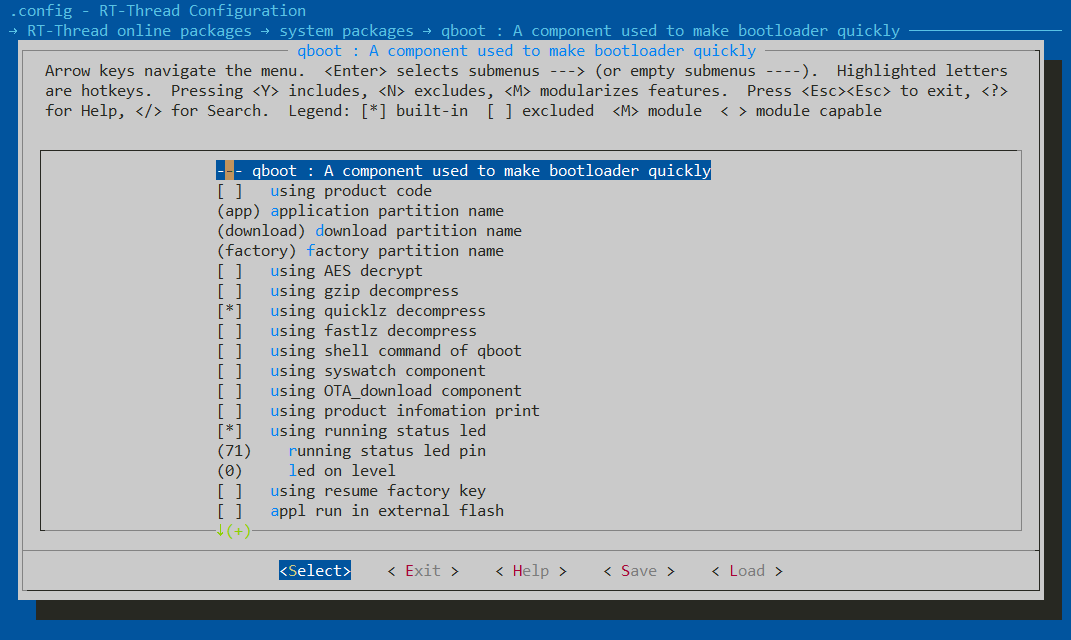This screenshot has width=1071, height=640.
Task: Click the green scroll-down (+) indicator
Action: (234, 531)
